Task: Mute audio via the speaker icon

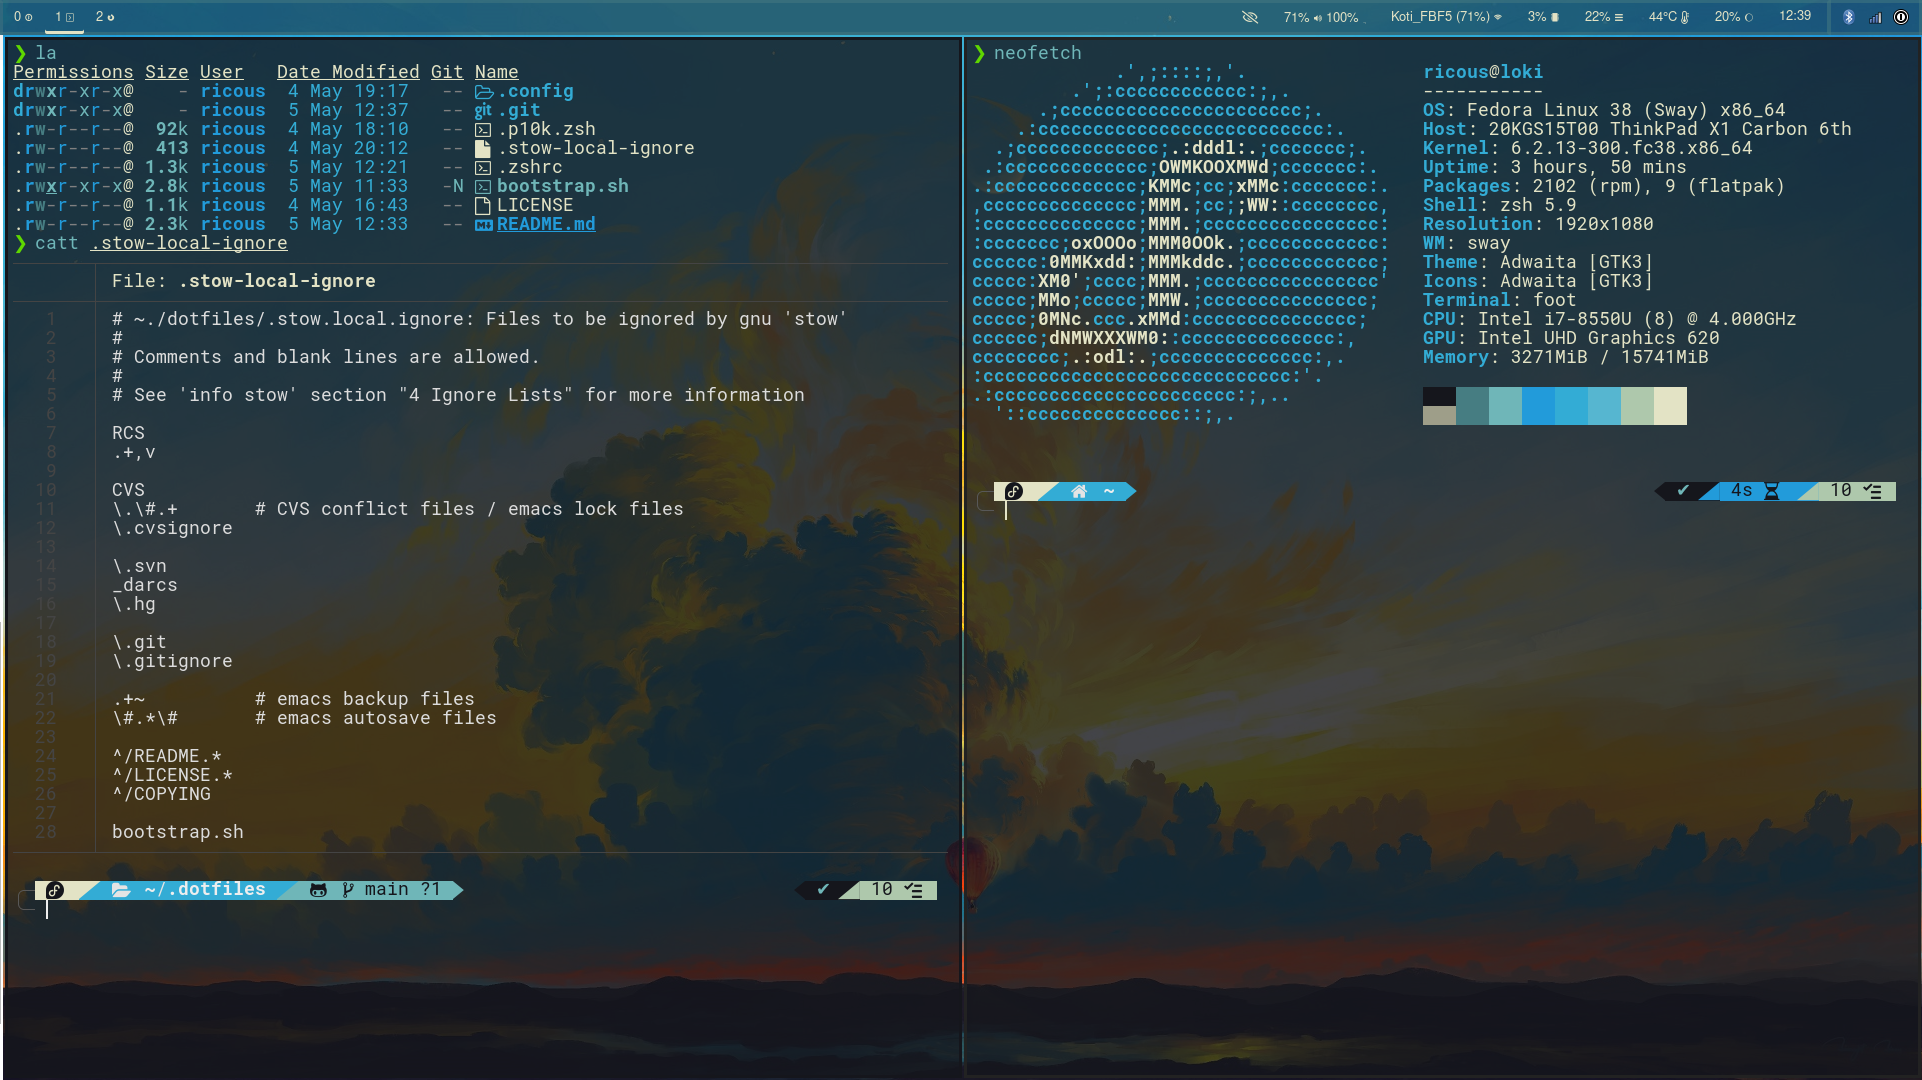Action: point(1318,17)
